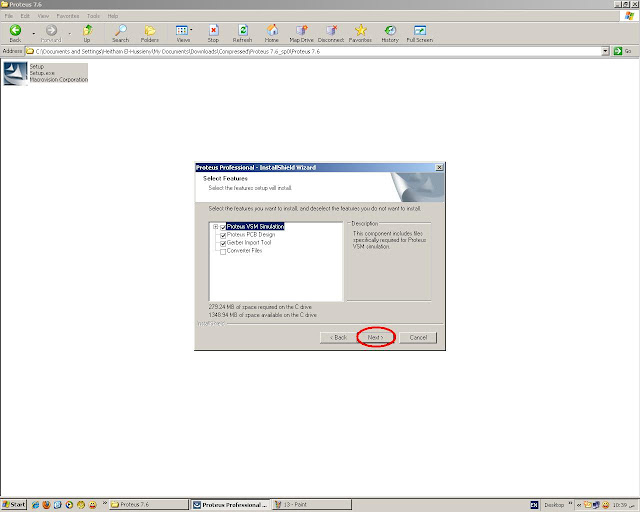Click the media player quick launch icon
The height and width of the screenshot is (512, 640).
click(69, 505)
